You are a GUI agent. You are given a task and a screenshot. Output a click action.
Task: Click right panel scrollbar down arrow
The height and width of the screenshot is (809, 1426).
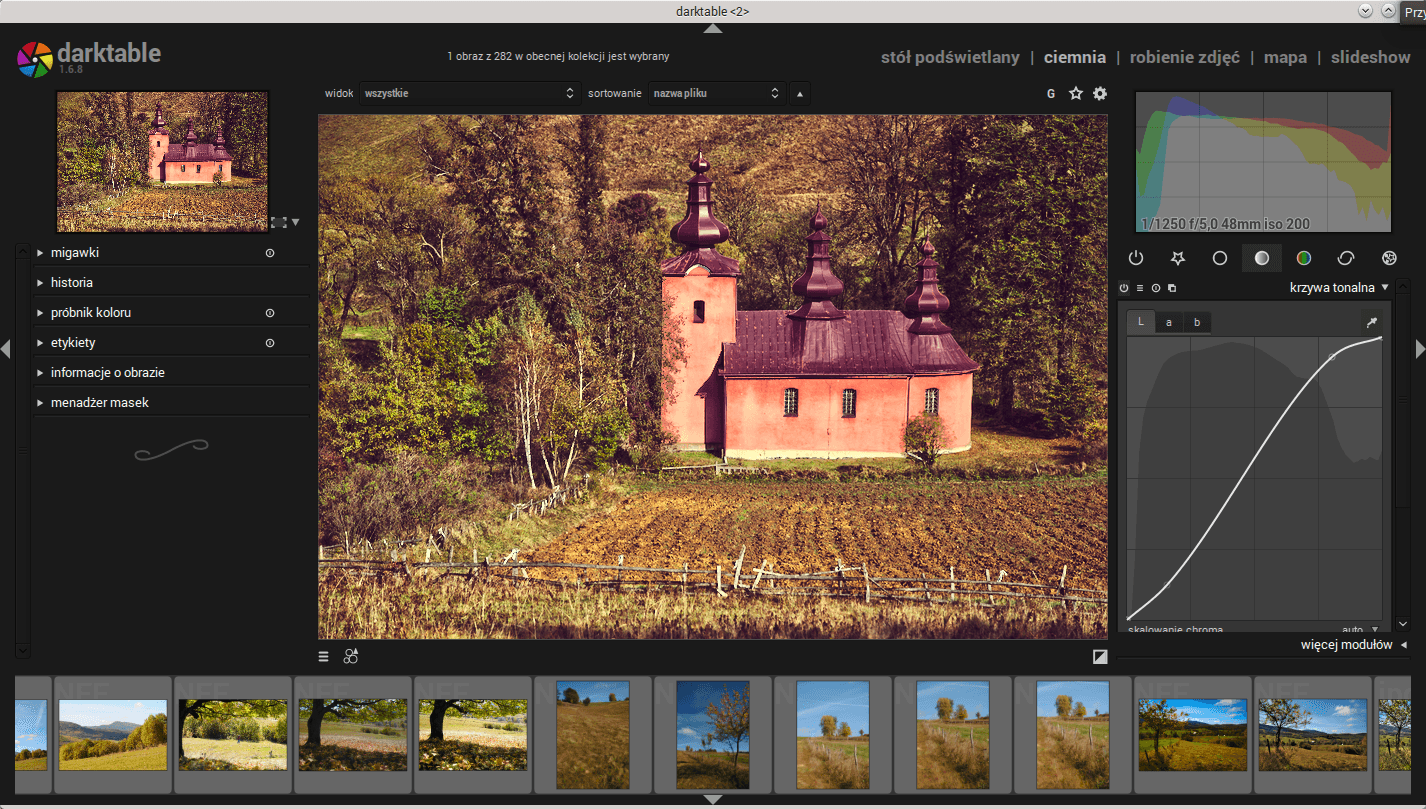tap(1403, 624)
